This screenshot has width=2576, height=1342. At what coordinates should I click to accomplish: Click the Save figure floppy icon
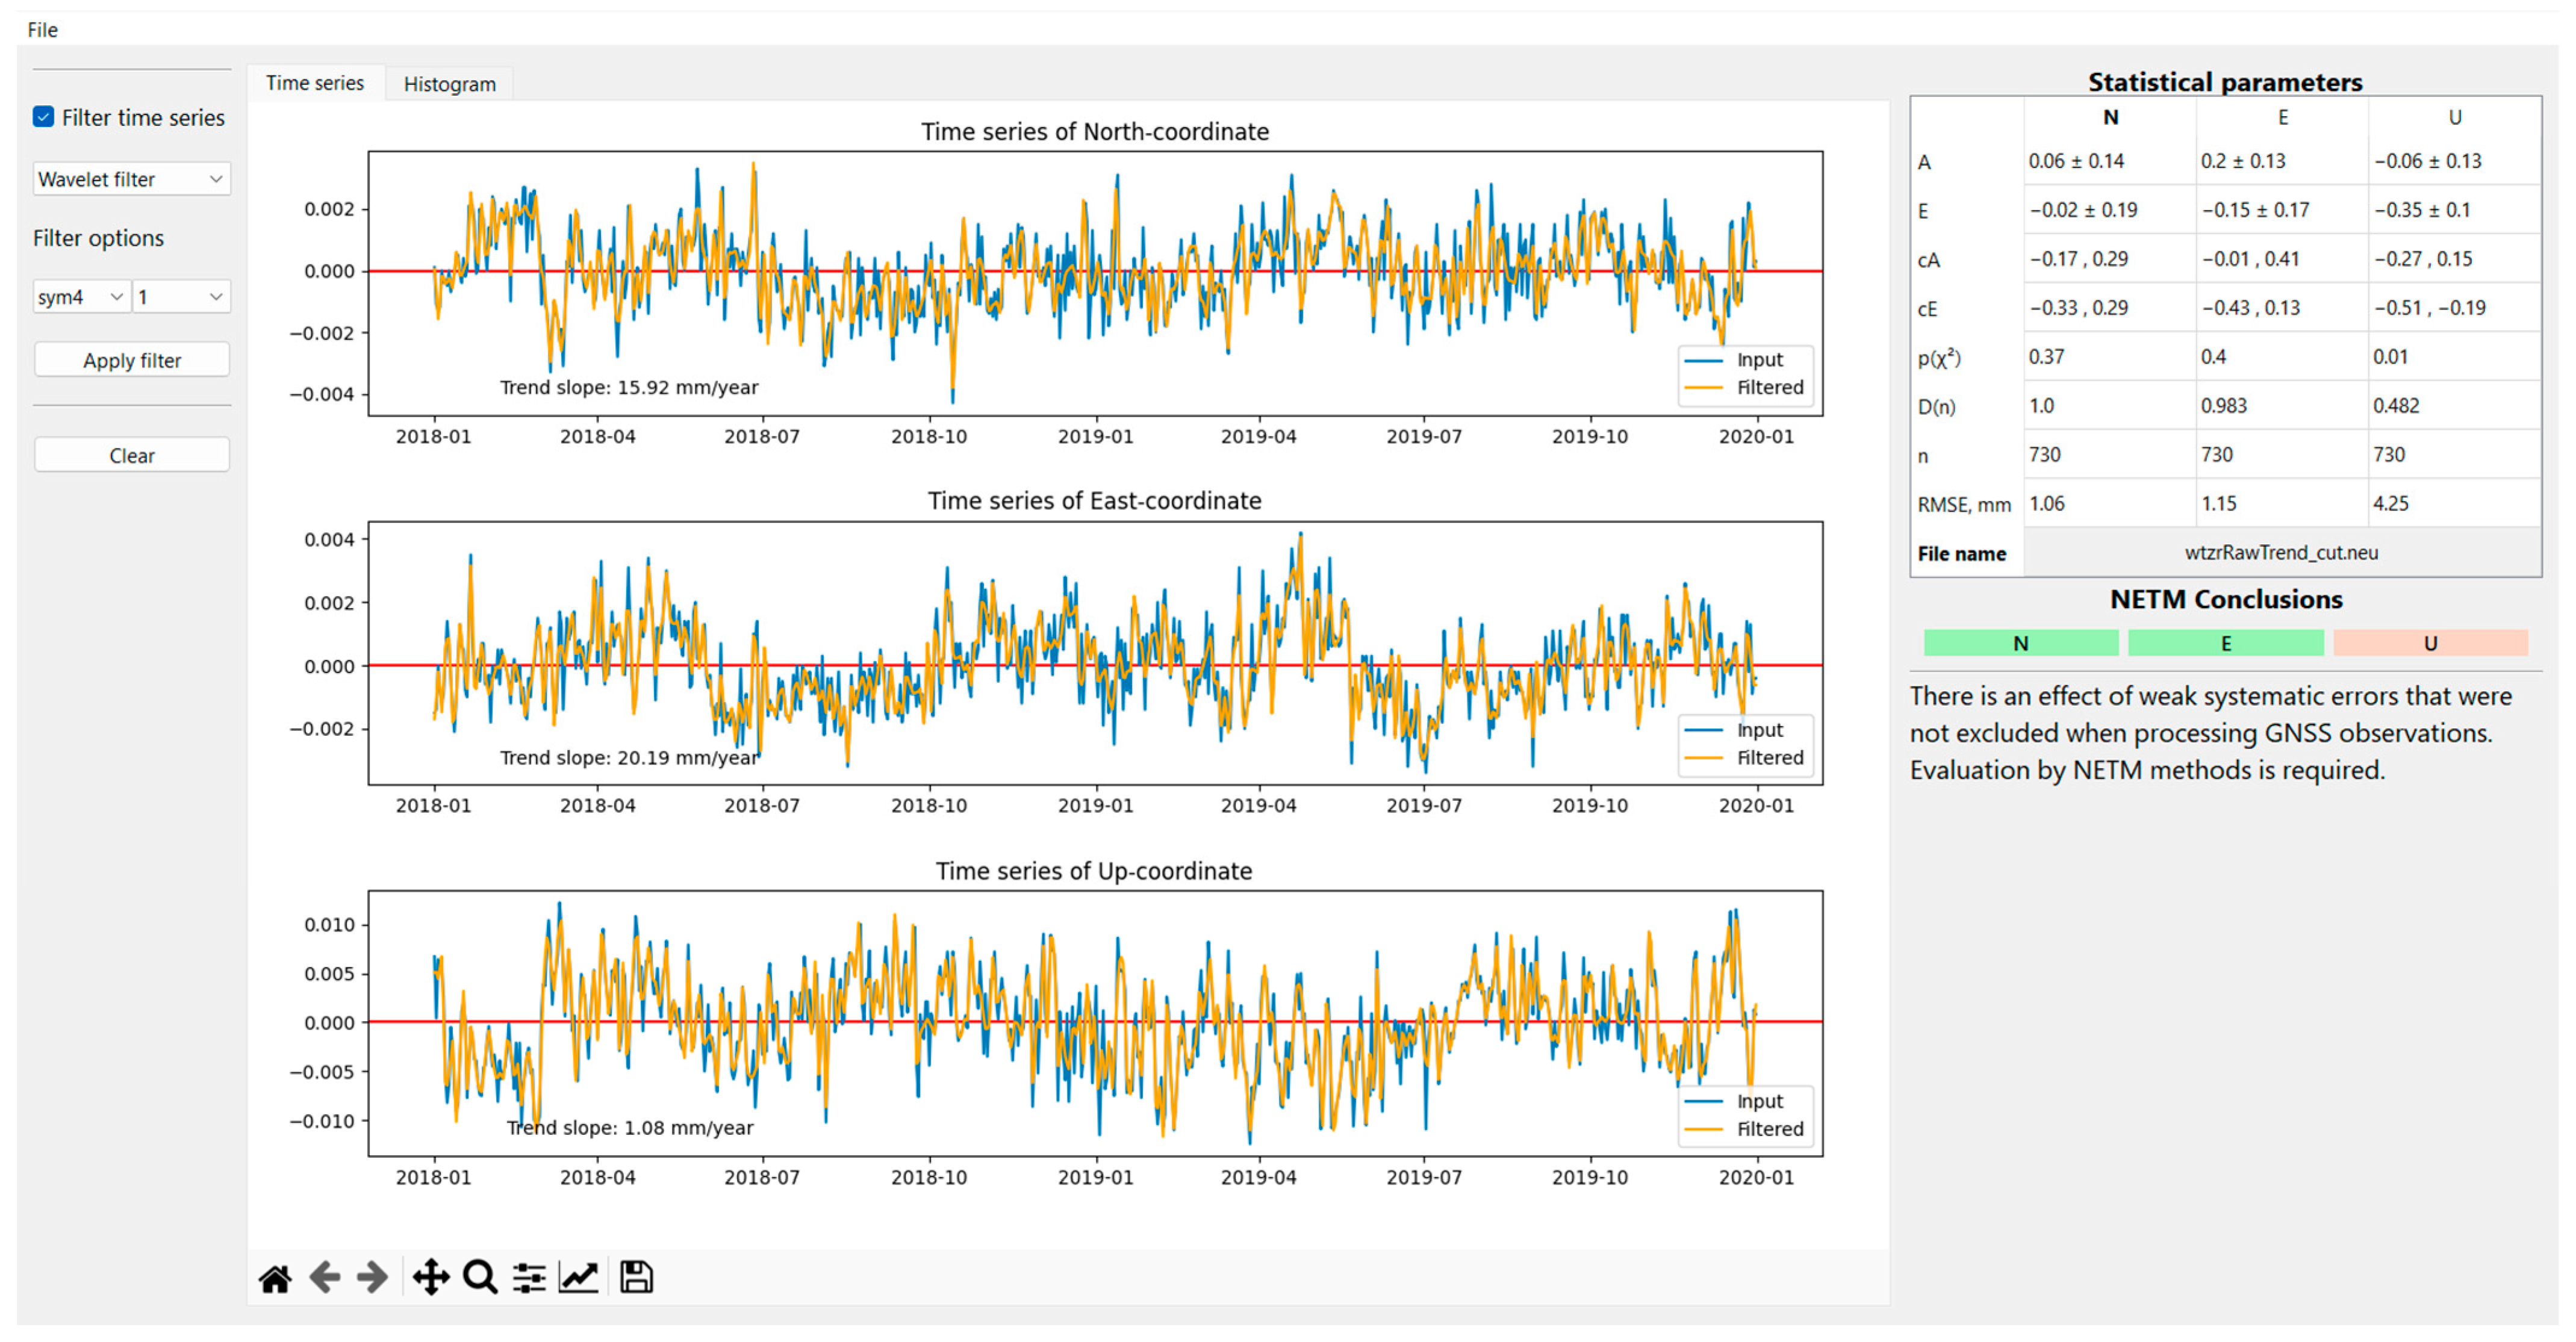click(x=636, y=1278)
